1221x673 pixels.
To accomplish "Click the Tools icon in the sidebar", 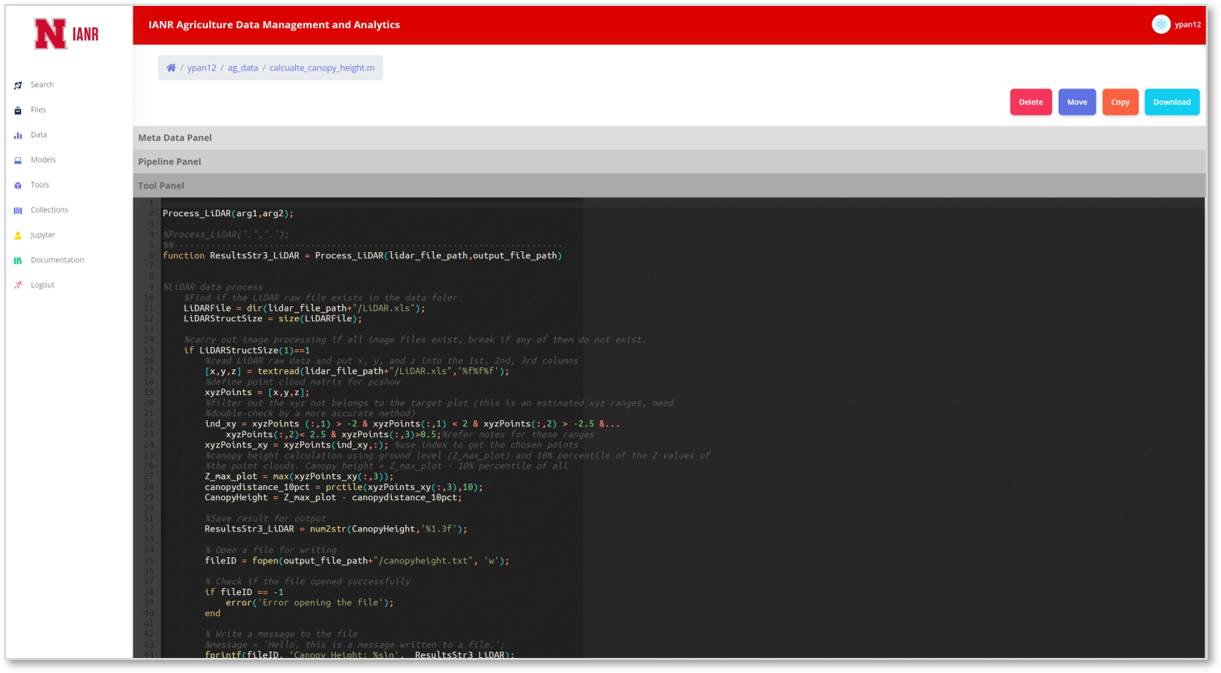I will tap(18, 185).
